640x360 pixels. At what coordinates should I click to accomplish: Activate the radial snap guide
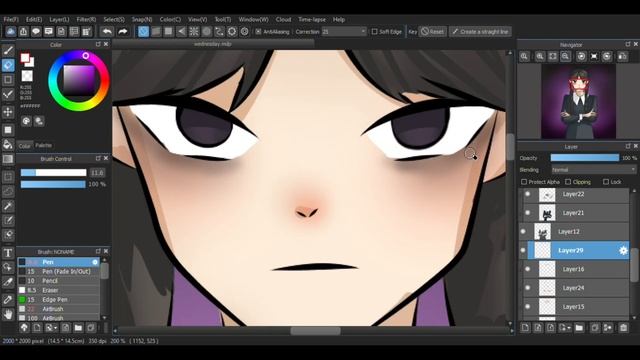194,31
